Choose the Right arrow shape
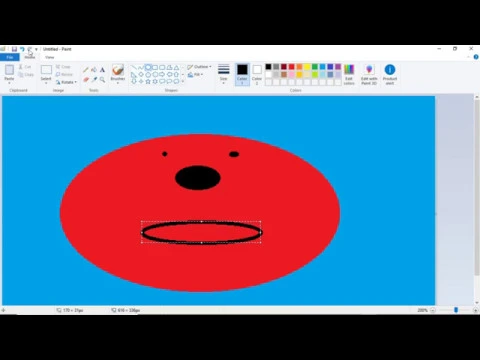This screenshot has width=480, height=360. point(162,75)
